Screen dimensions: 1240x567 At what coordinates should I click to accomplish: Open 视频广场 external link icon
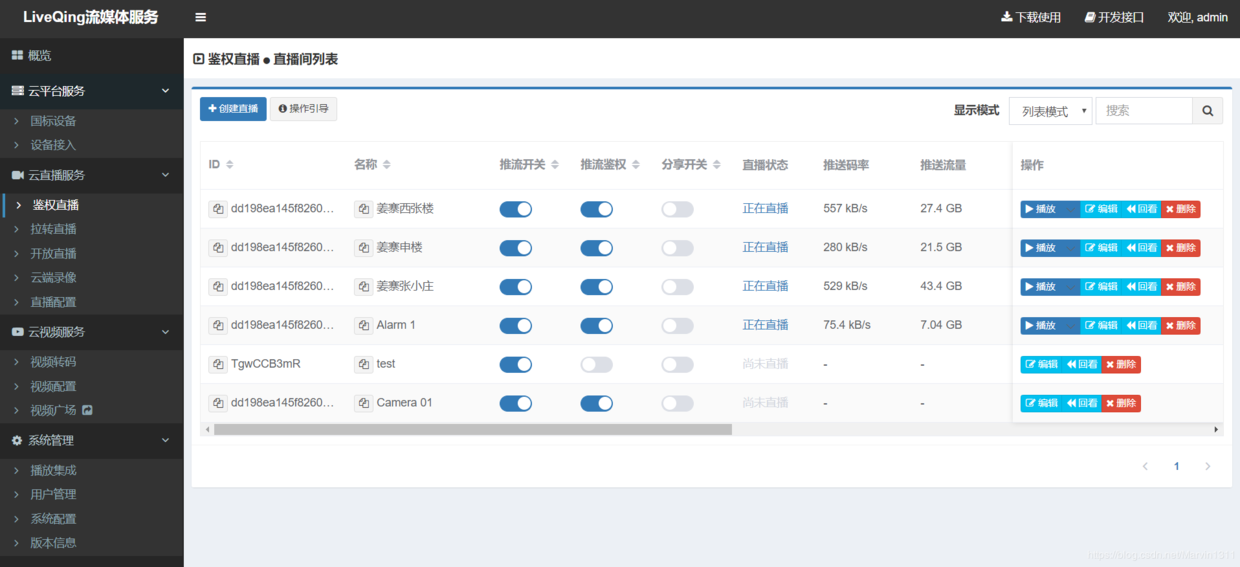point(87,410)
